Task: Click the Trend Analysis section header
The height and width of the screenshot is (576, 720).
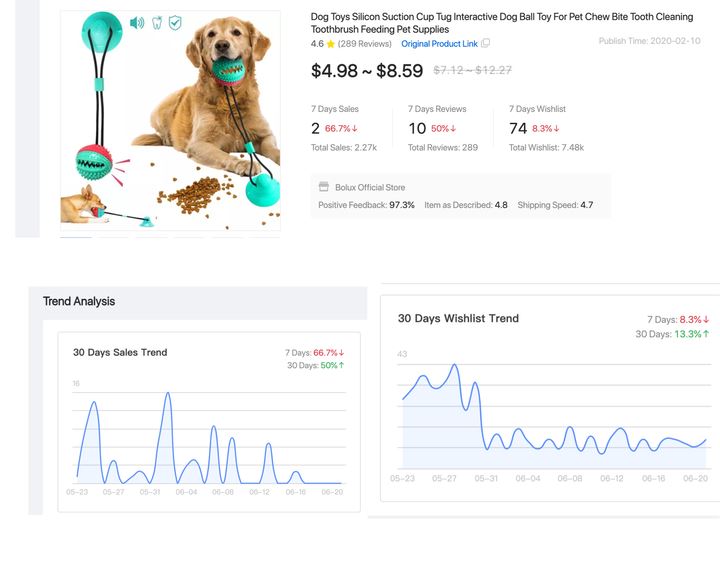Action: pos(79,301)
